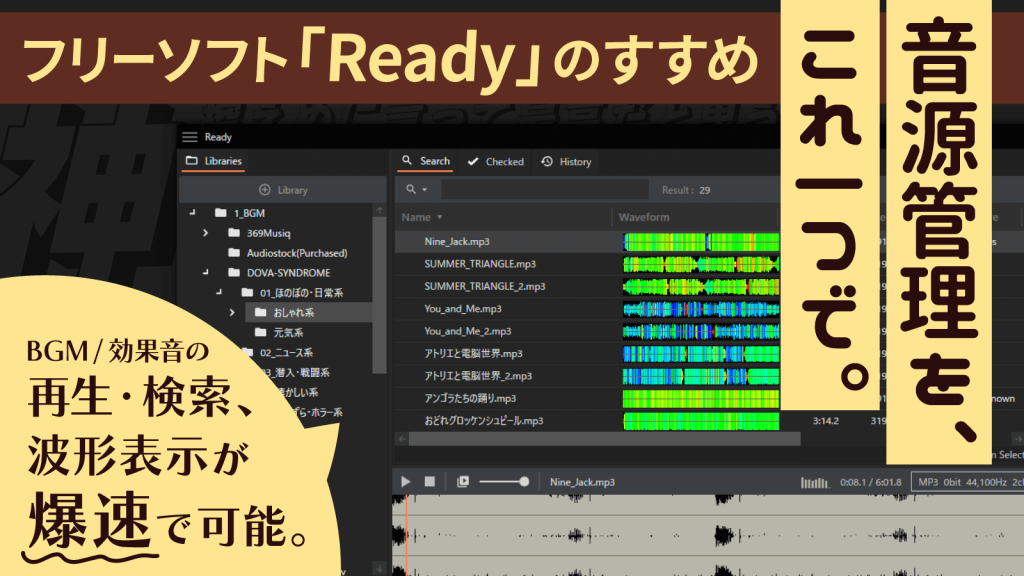
Task: Open the hamburger menu beside Ready
Action: [190, 137]
